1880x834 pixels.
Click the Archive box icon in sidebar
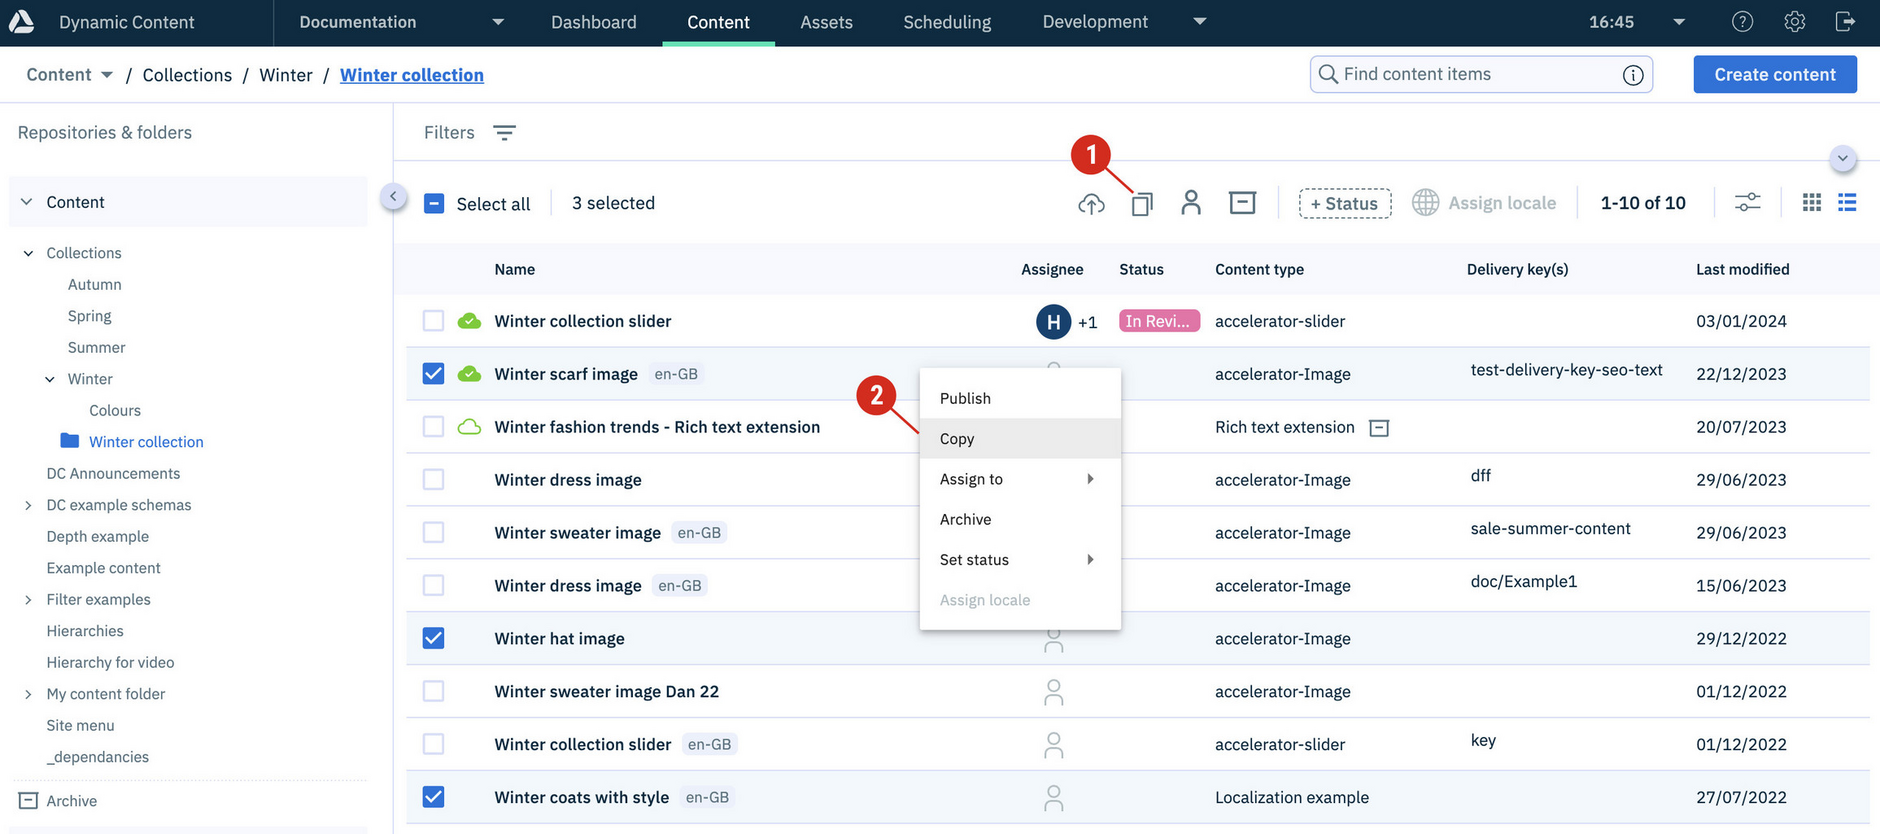pos(28,801)
